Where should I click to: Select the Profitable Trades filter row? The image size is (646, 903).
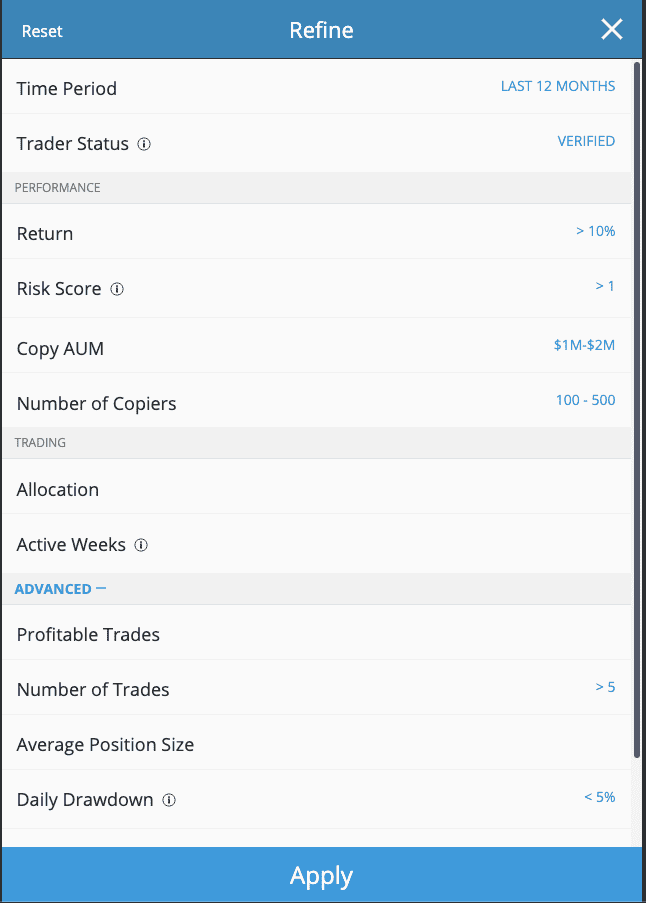317,632
